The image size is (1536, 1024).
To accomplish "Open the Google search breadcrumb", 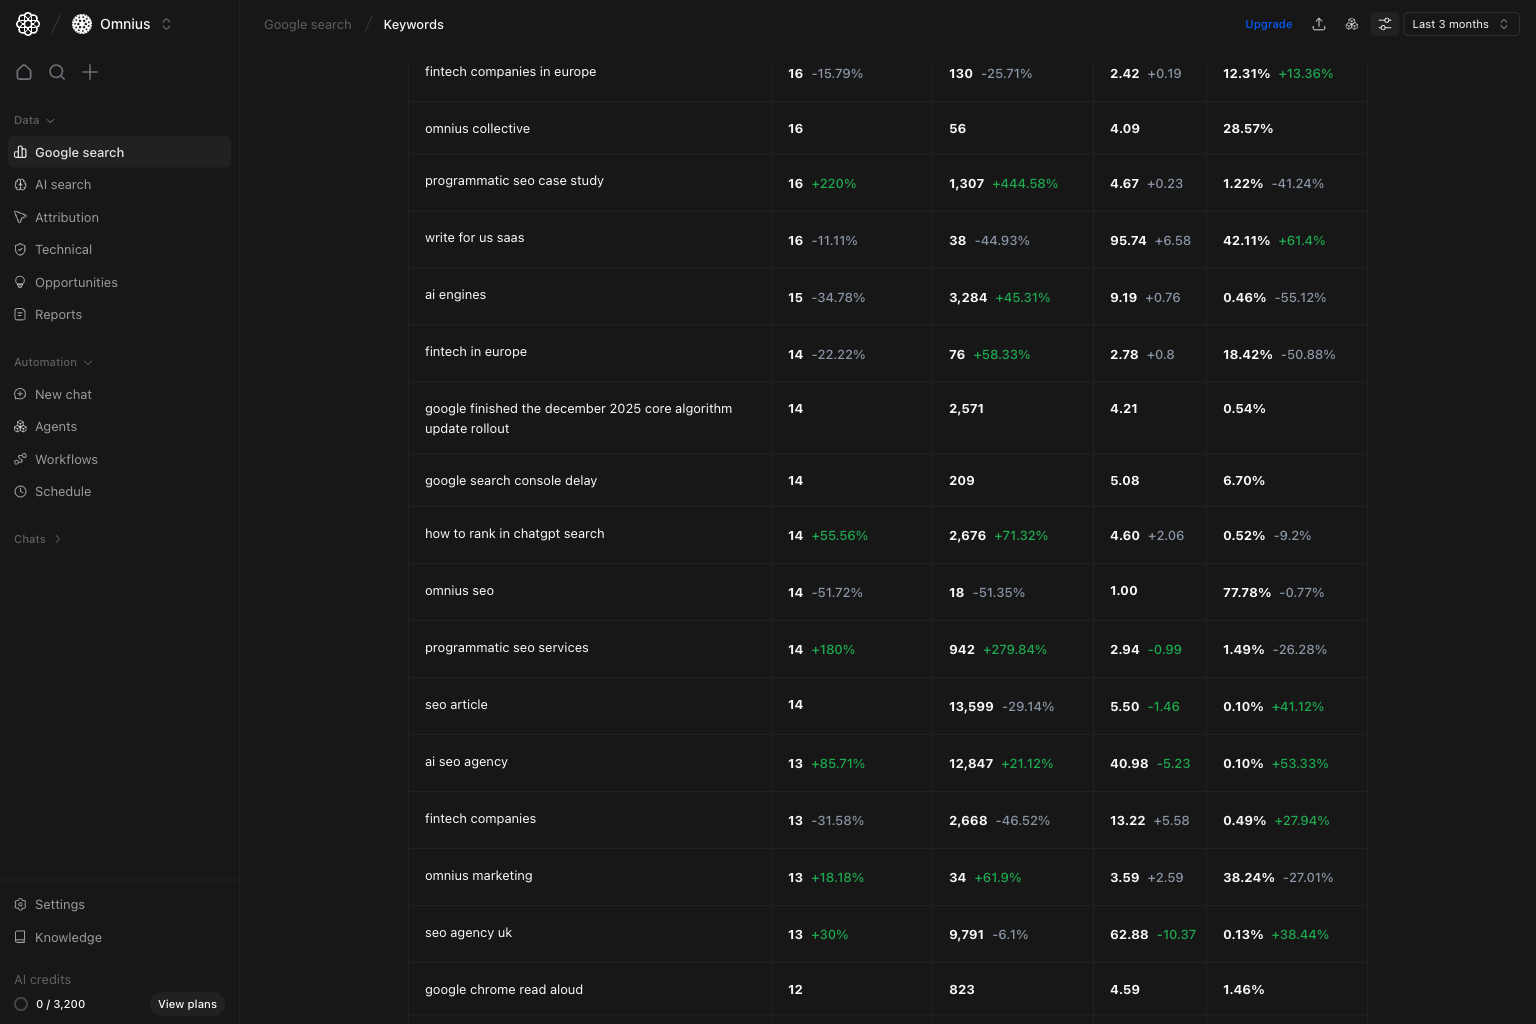I will point(307,24).
